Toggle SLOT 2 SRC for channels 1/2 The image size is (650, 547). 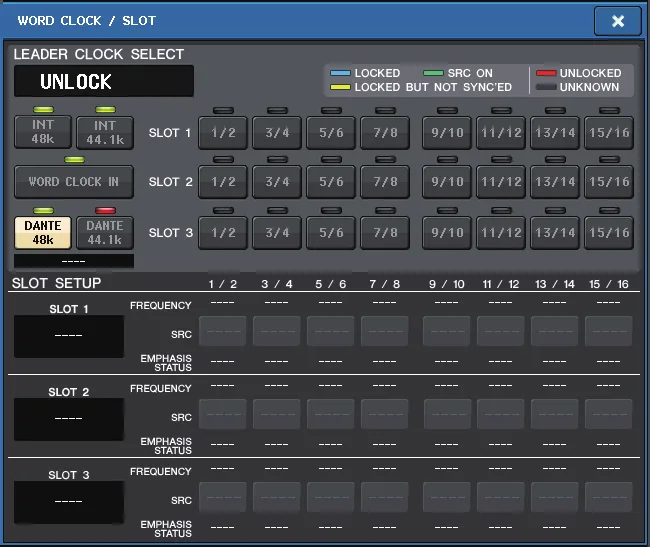223,414
